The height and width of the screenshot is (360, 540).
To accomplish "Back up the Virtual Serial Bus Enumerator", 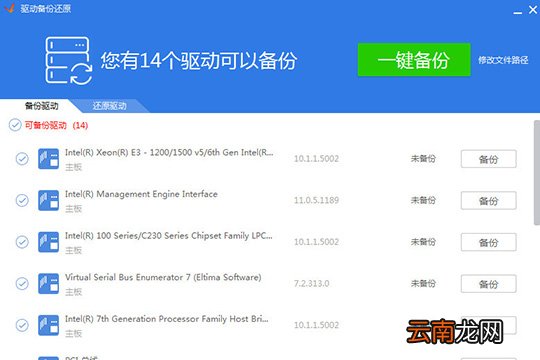I will click(x=488, y=284).
